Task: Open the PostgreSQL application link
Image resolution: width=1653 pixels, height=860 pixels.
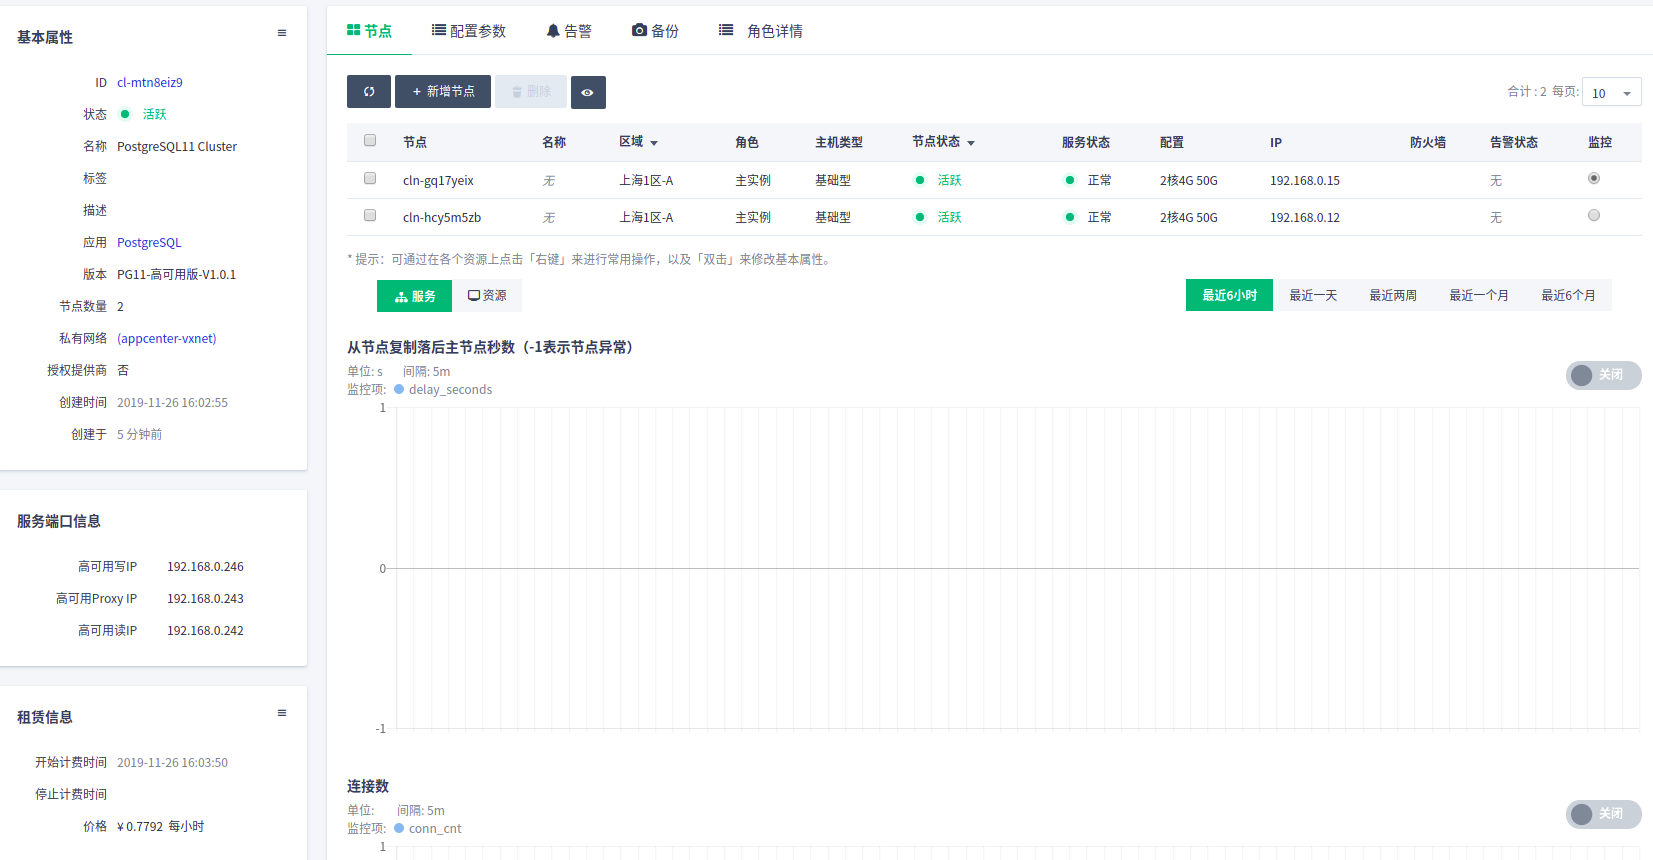Action: pyautogui.click(x=149, y=243)
